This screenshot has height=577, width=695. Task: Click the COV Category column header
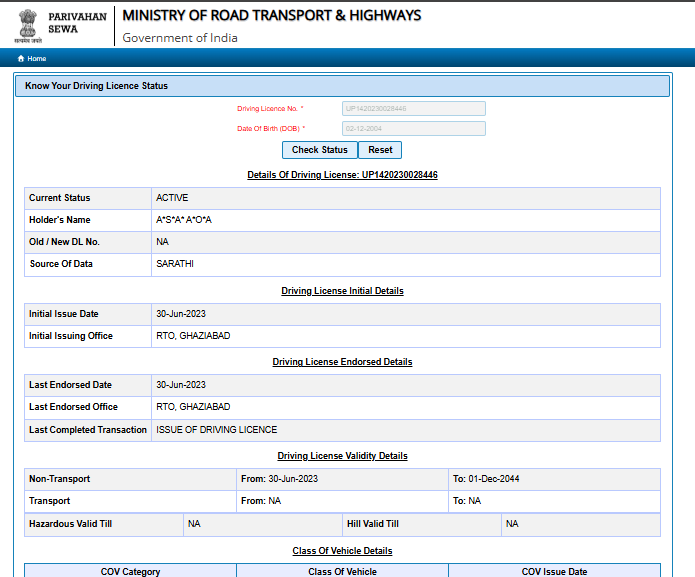coord(130,571)
